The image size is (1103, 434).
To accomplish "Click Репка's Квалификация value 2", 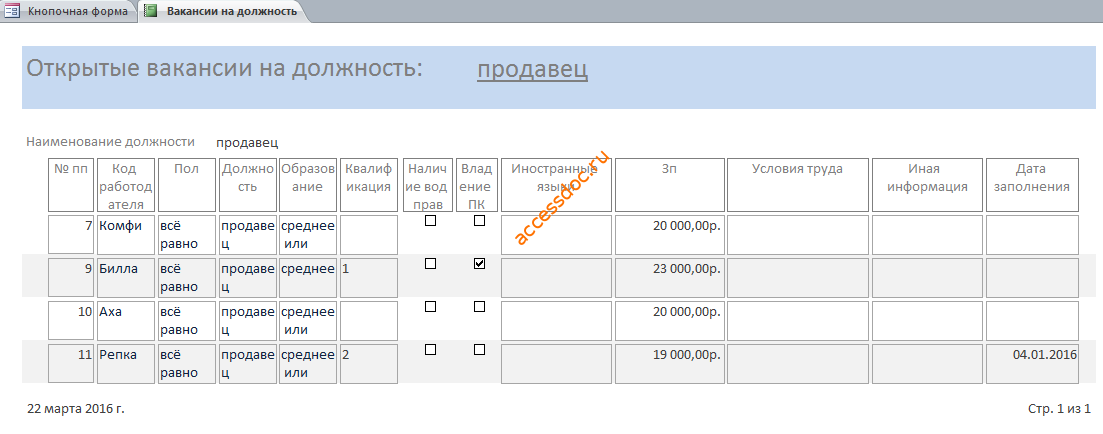I will click(x=369, y=364).
